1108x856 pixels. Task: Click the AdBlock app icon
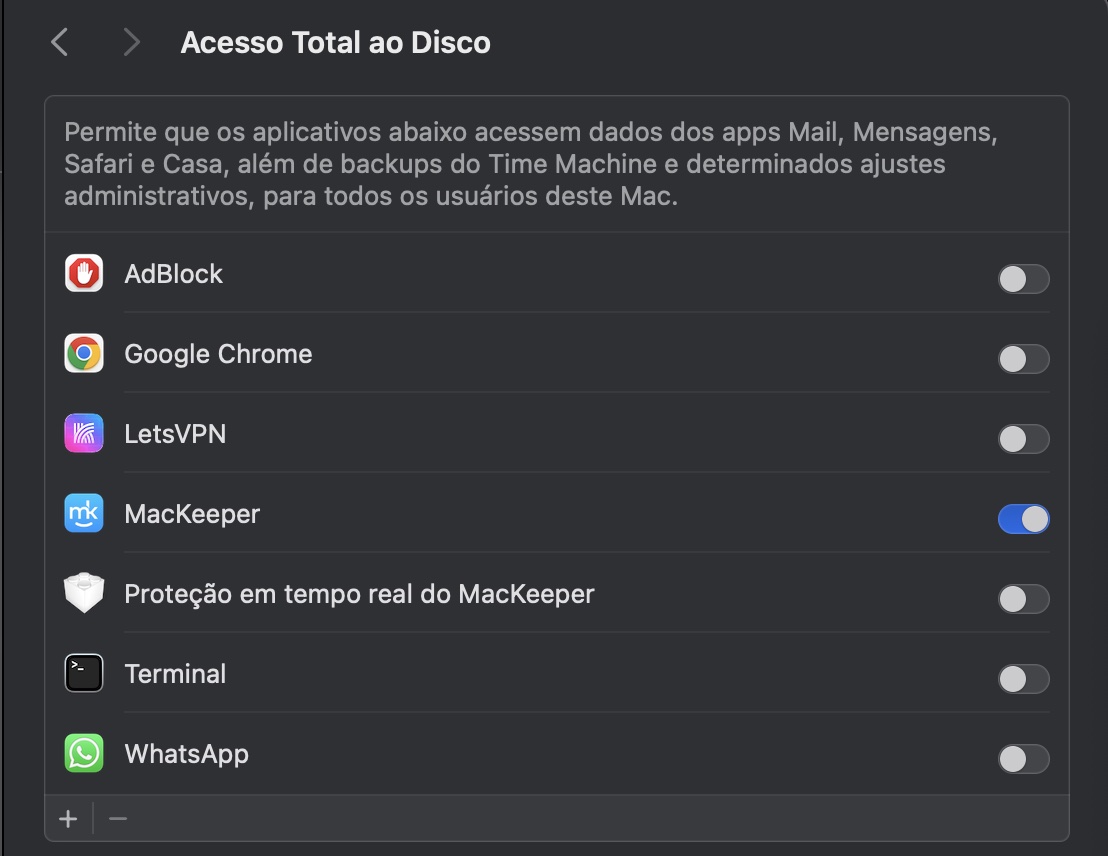coord(84,273)
